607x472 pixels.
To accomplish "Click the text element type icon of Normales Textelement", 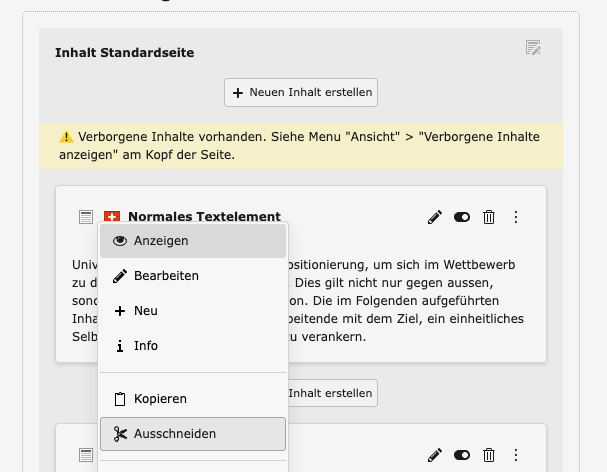I will pyautogui.click(x=86, y=217).
